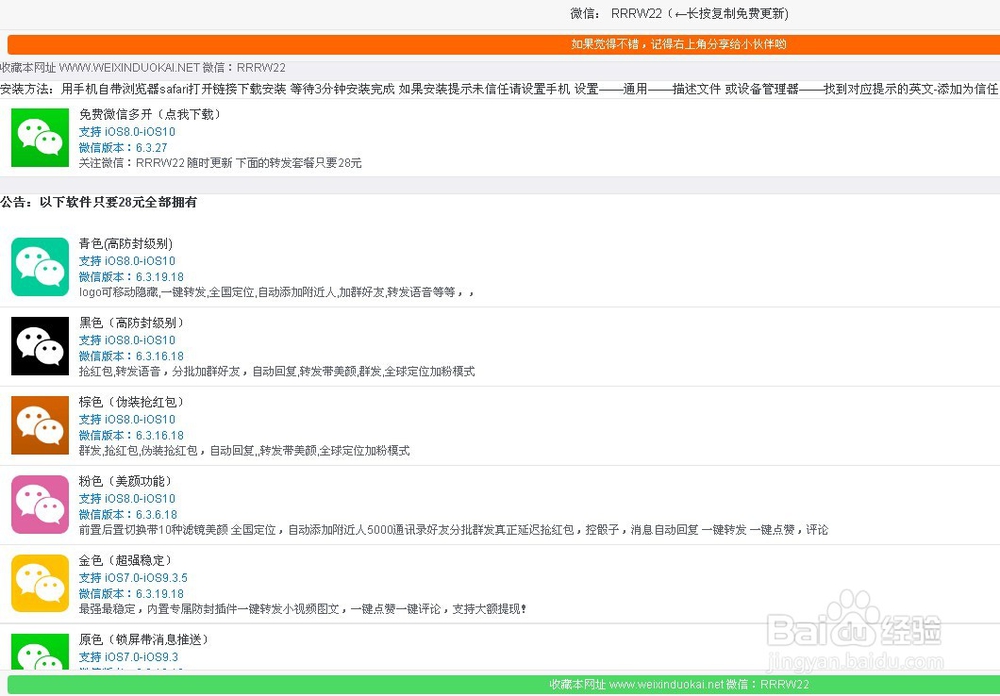The height and width of the screenshot is (696, 1000).
Task: Click 棕色 description starting with 群发,抢红包
Action: 244,450
